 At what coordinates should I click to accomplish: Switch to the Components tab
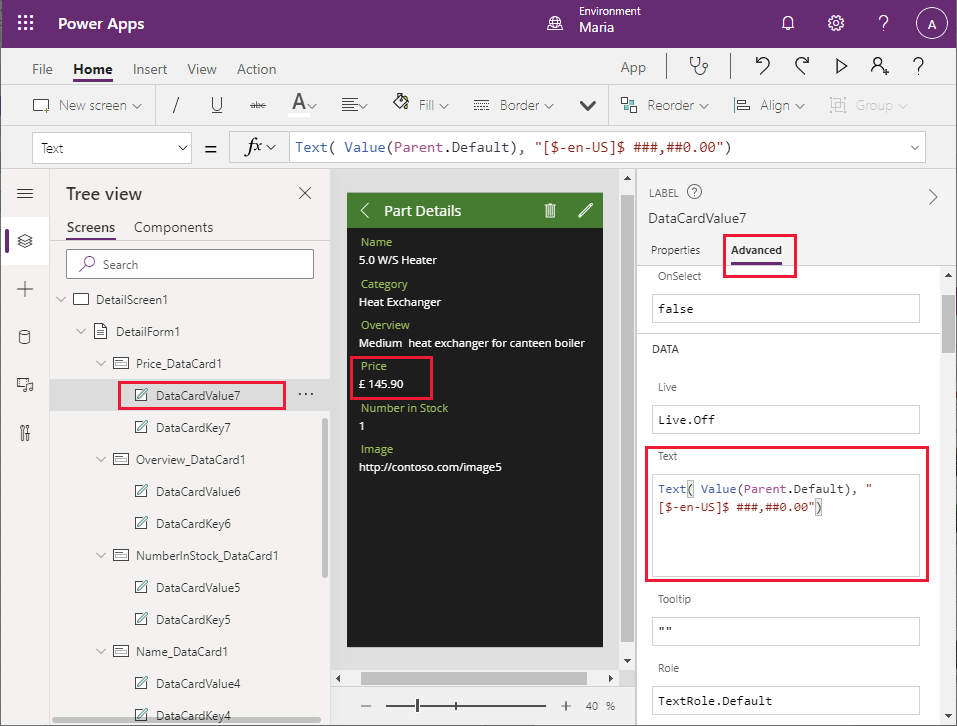pyautogui.click(x=173, y=227)
